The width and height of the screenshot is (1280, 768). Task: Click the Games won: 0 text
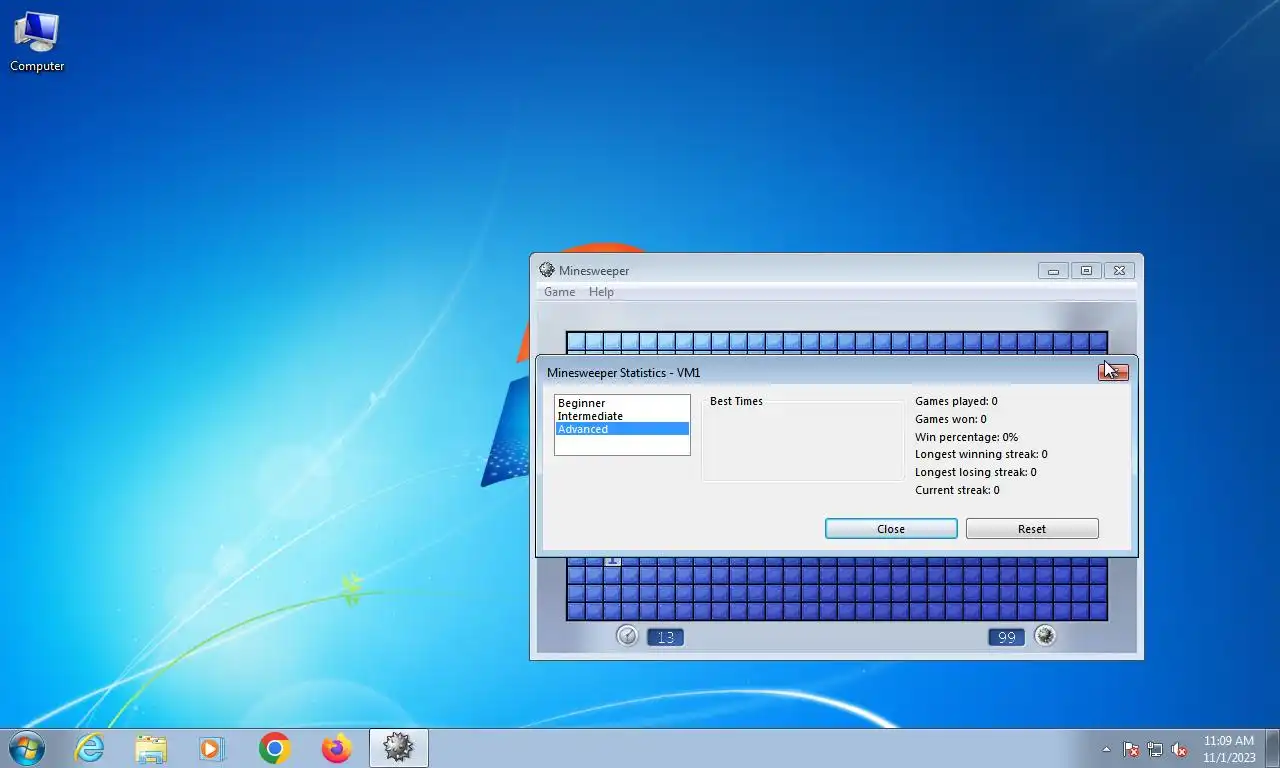coord(951,419)
